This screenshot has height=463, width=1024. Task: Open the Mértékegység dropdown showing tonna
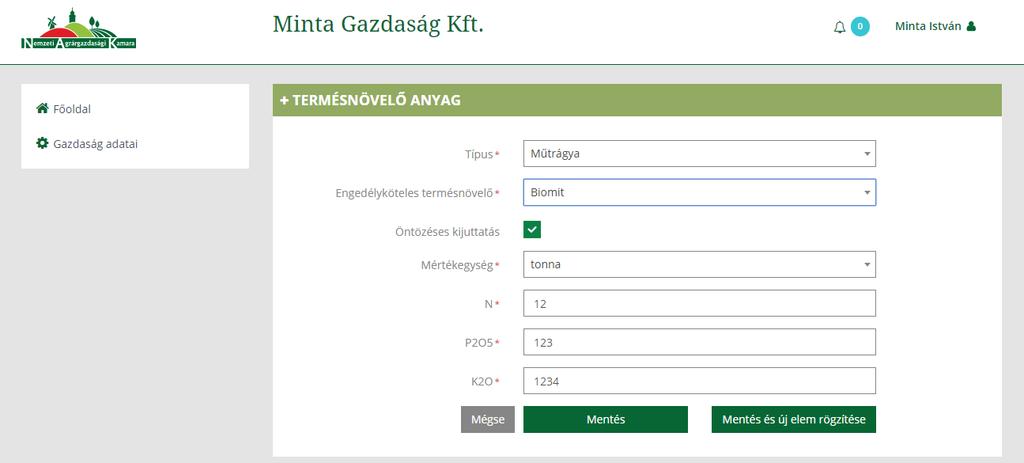[699, 264]
